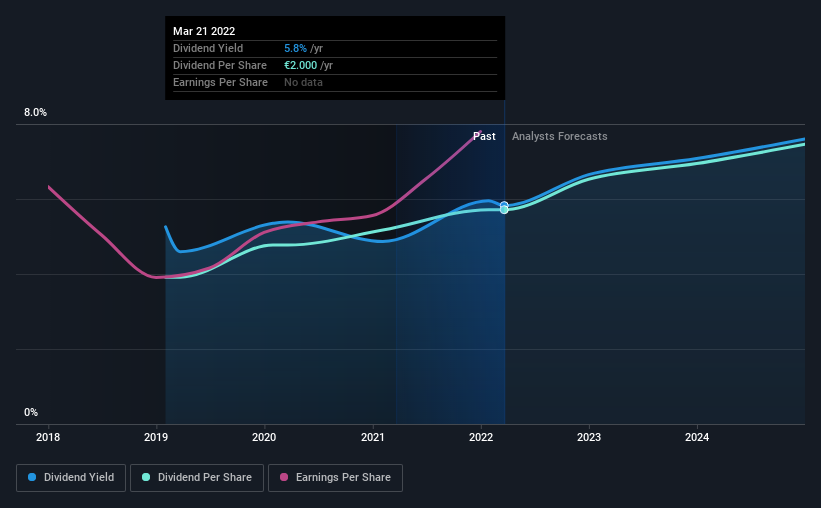This screenshot has height=508, width=821.
Task: Click the Past label on chart
Action: 484,136
